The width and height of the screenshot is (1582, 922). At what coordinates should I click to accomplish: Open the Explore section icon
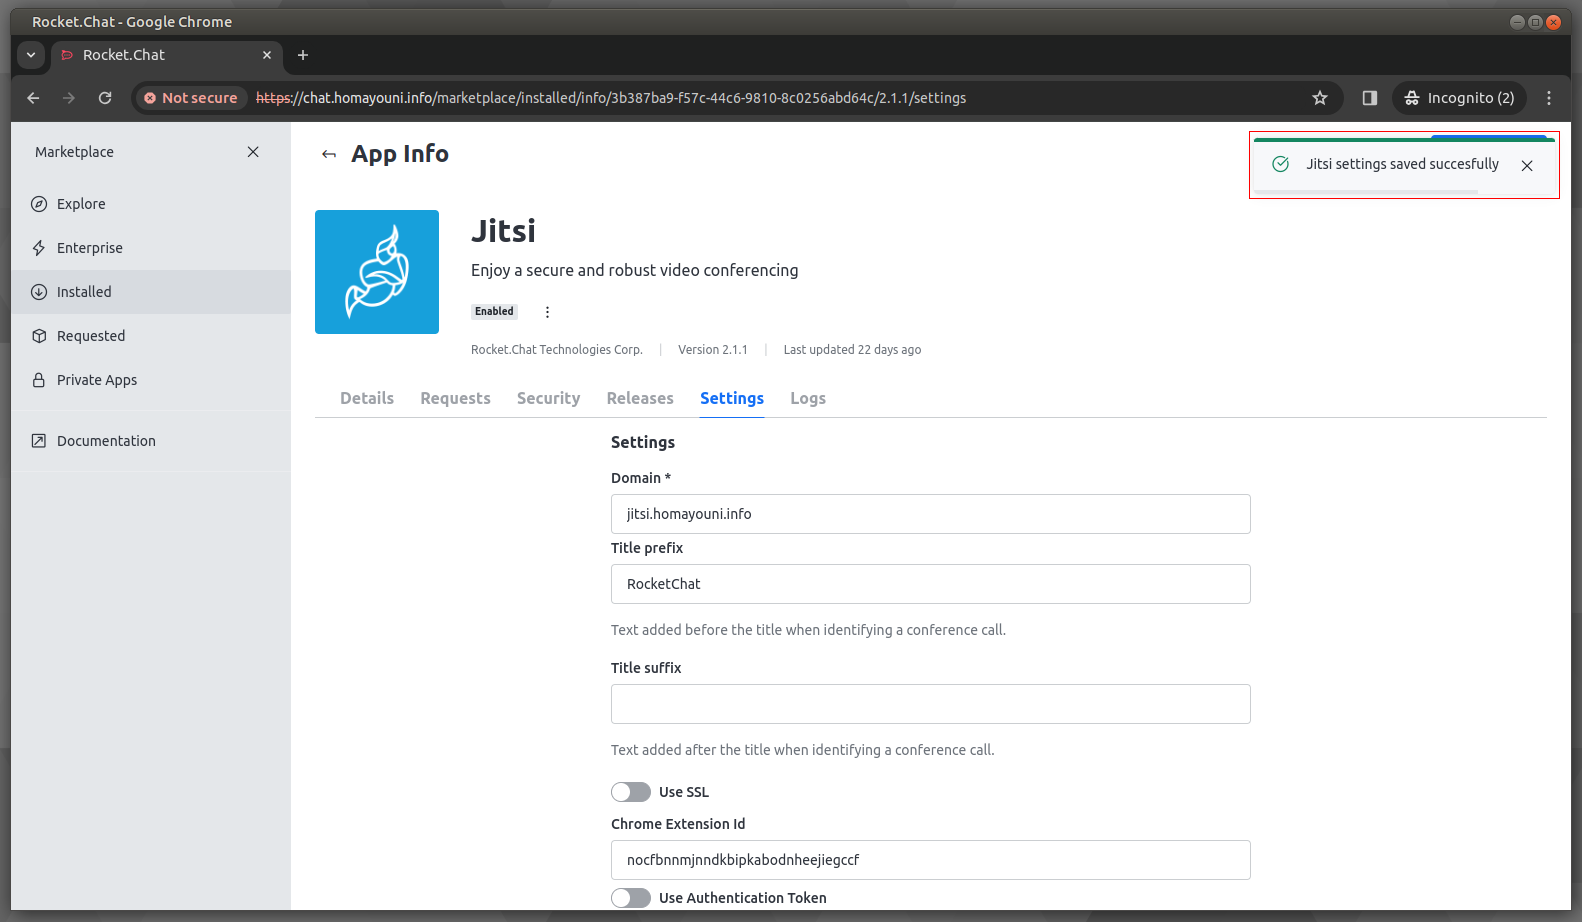(x=39, y=204)
